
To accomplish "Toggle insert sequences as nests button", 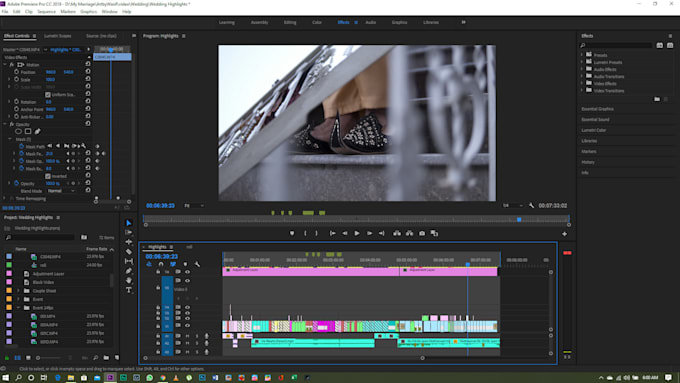I will [x=149, y=264].
